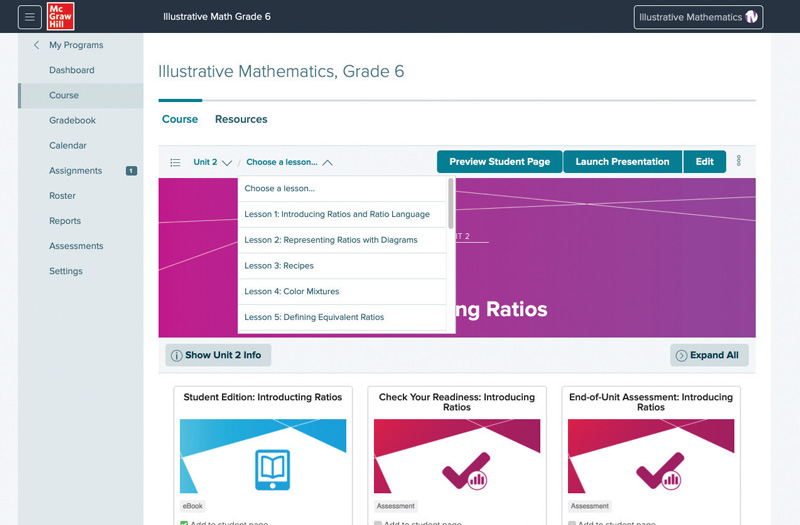Click End-of-Unit Assessment: Introducing Ratios title
The height and width of the screenshot is (525, 800).
click(x=651, y=402)
